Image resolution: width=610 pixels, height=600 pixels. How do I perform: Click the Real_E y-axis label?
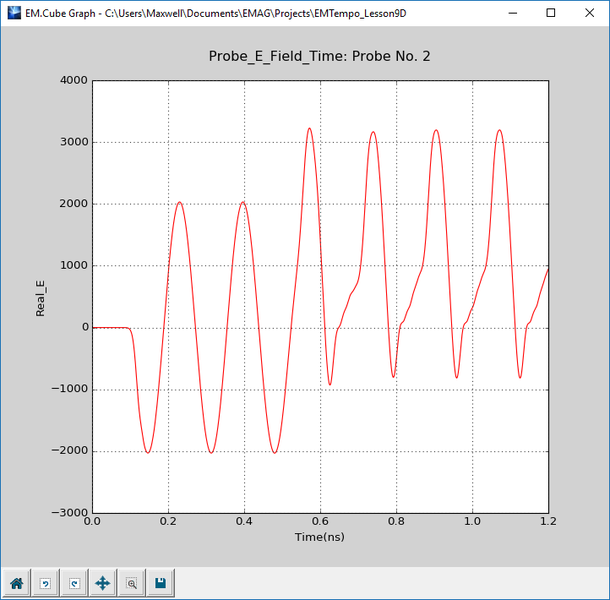41,296
